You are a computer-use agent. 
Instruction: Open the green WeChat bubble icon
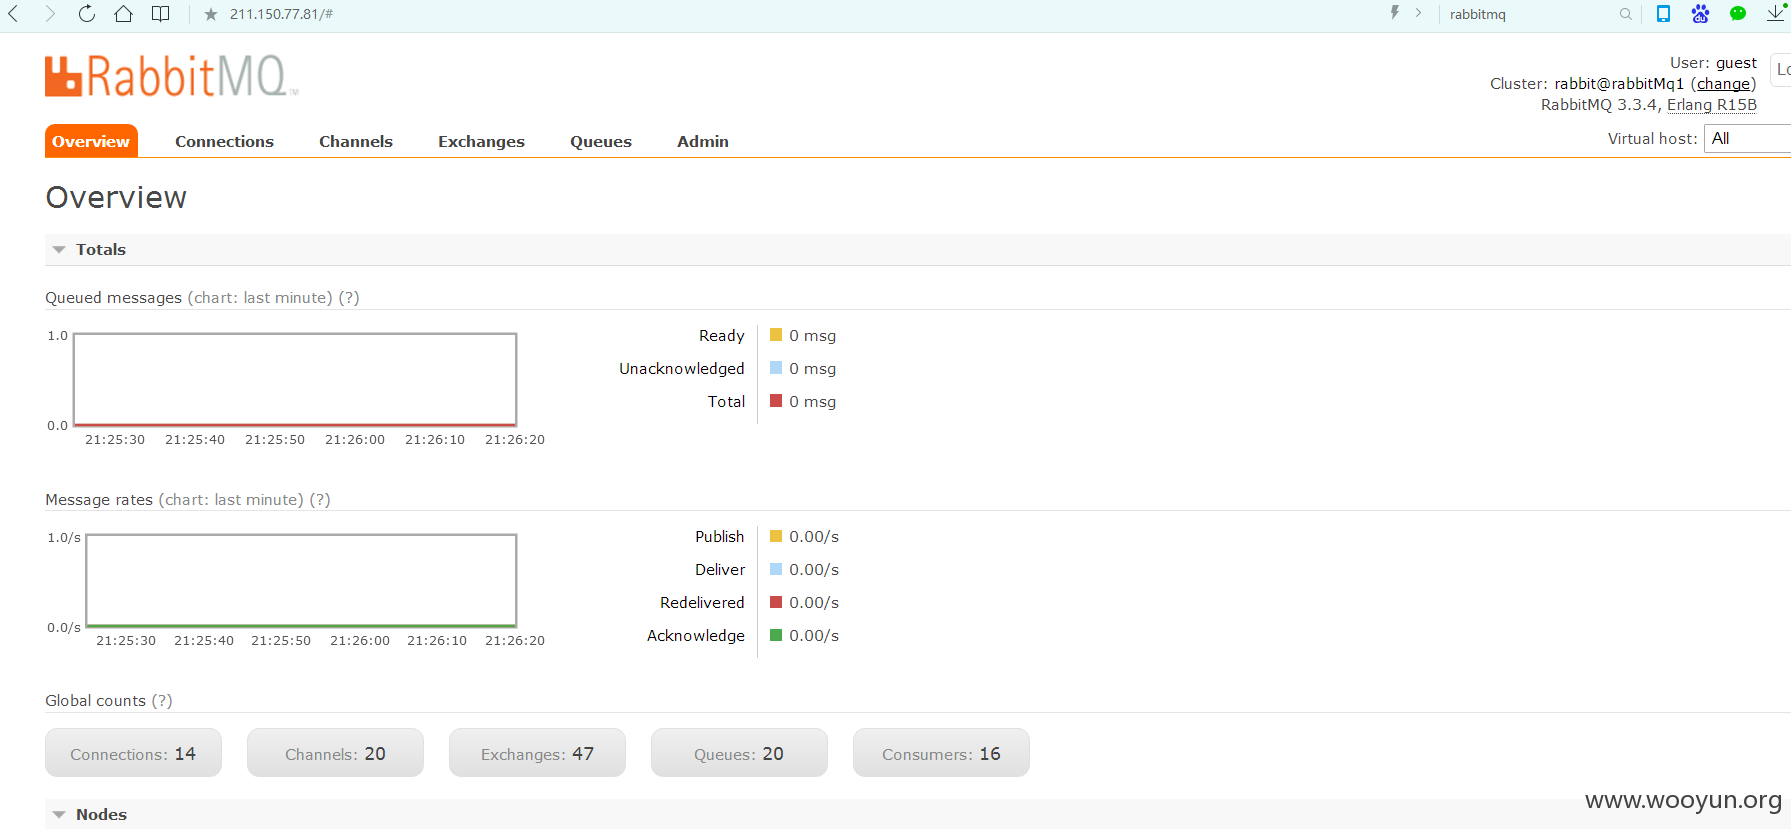(x=1738, y=14)
